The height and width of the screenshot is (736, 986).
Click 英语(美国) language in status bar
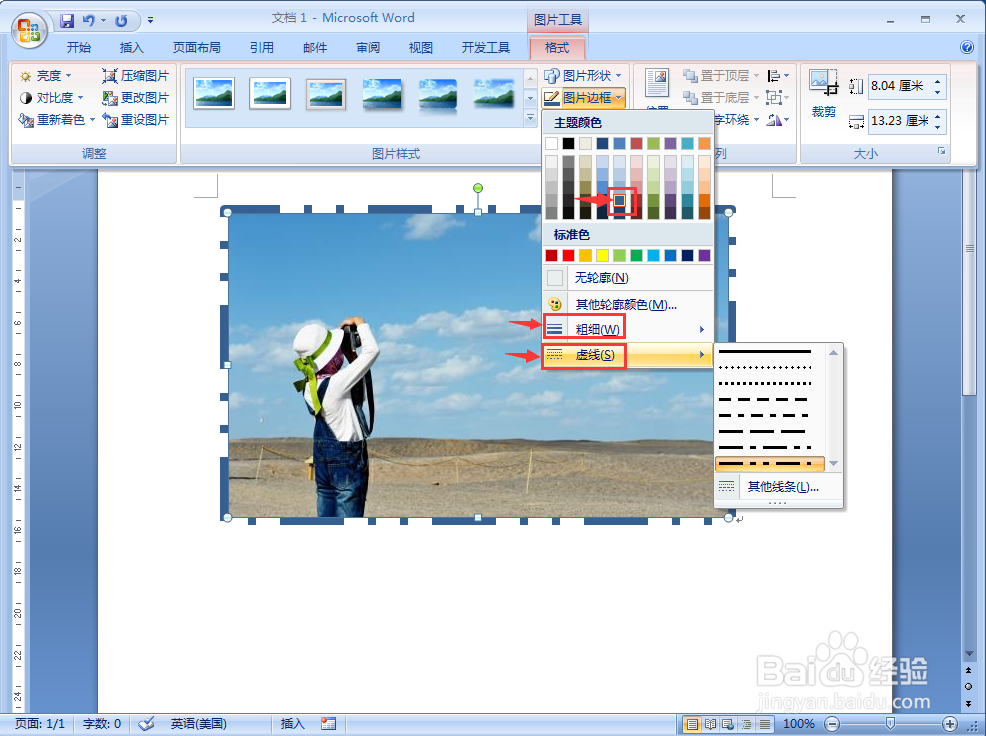(199, 724)
